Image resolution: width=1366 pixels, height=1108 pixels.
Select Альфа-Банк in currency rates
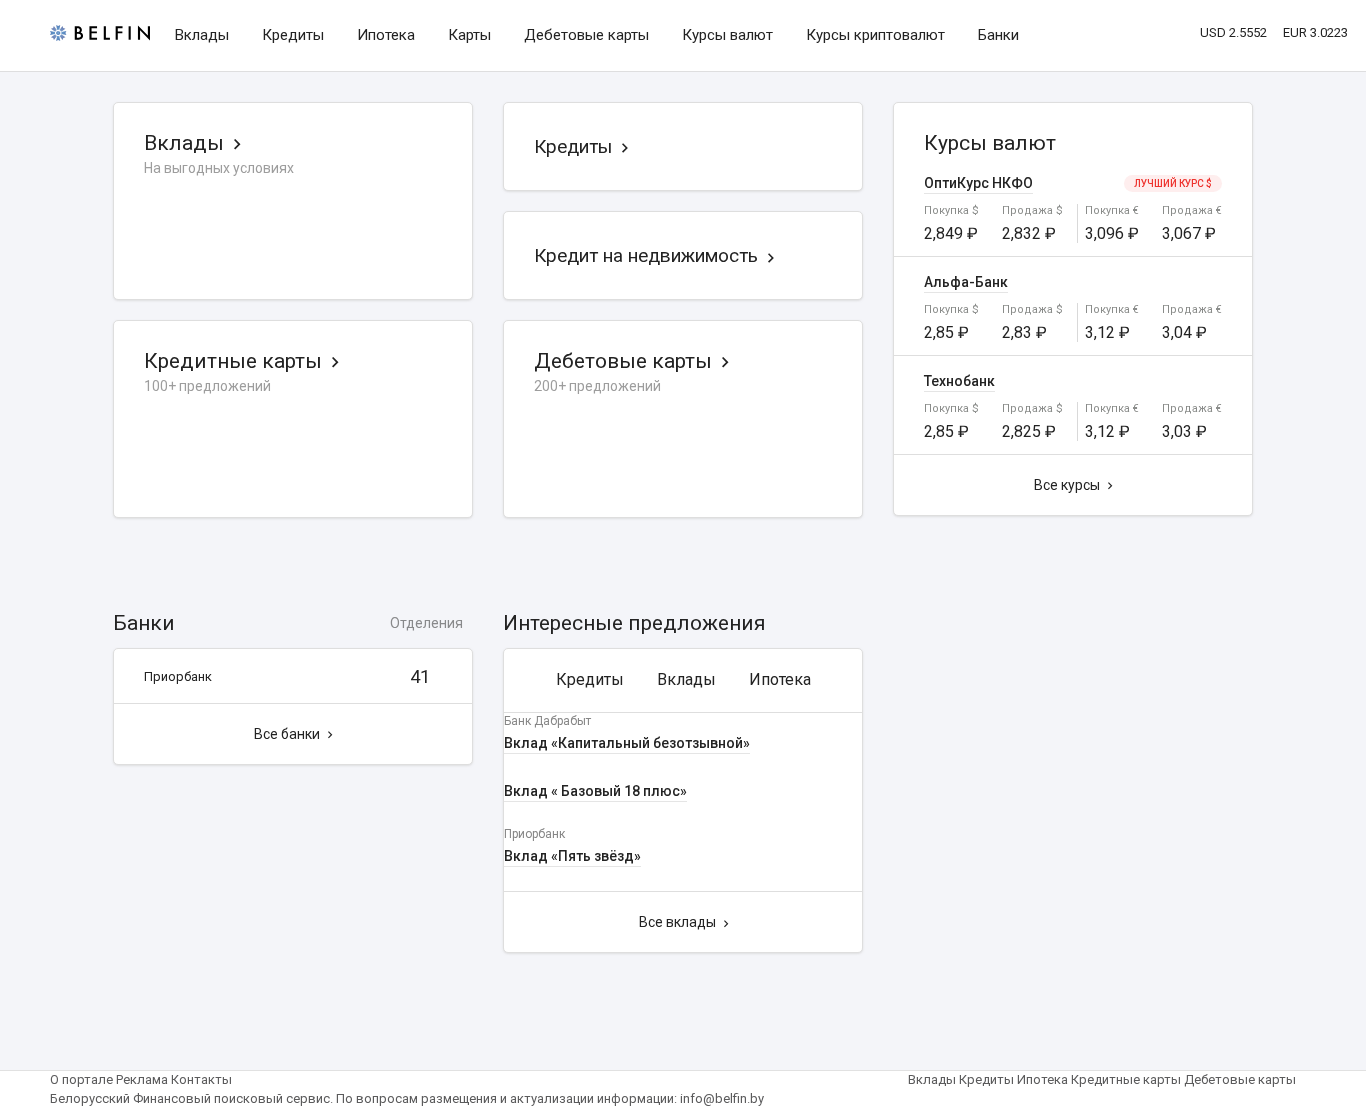(x=966, y=282)
